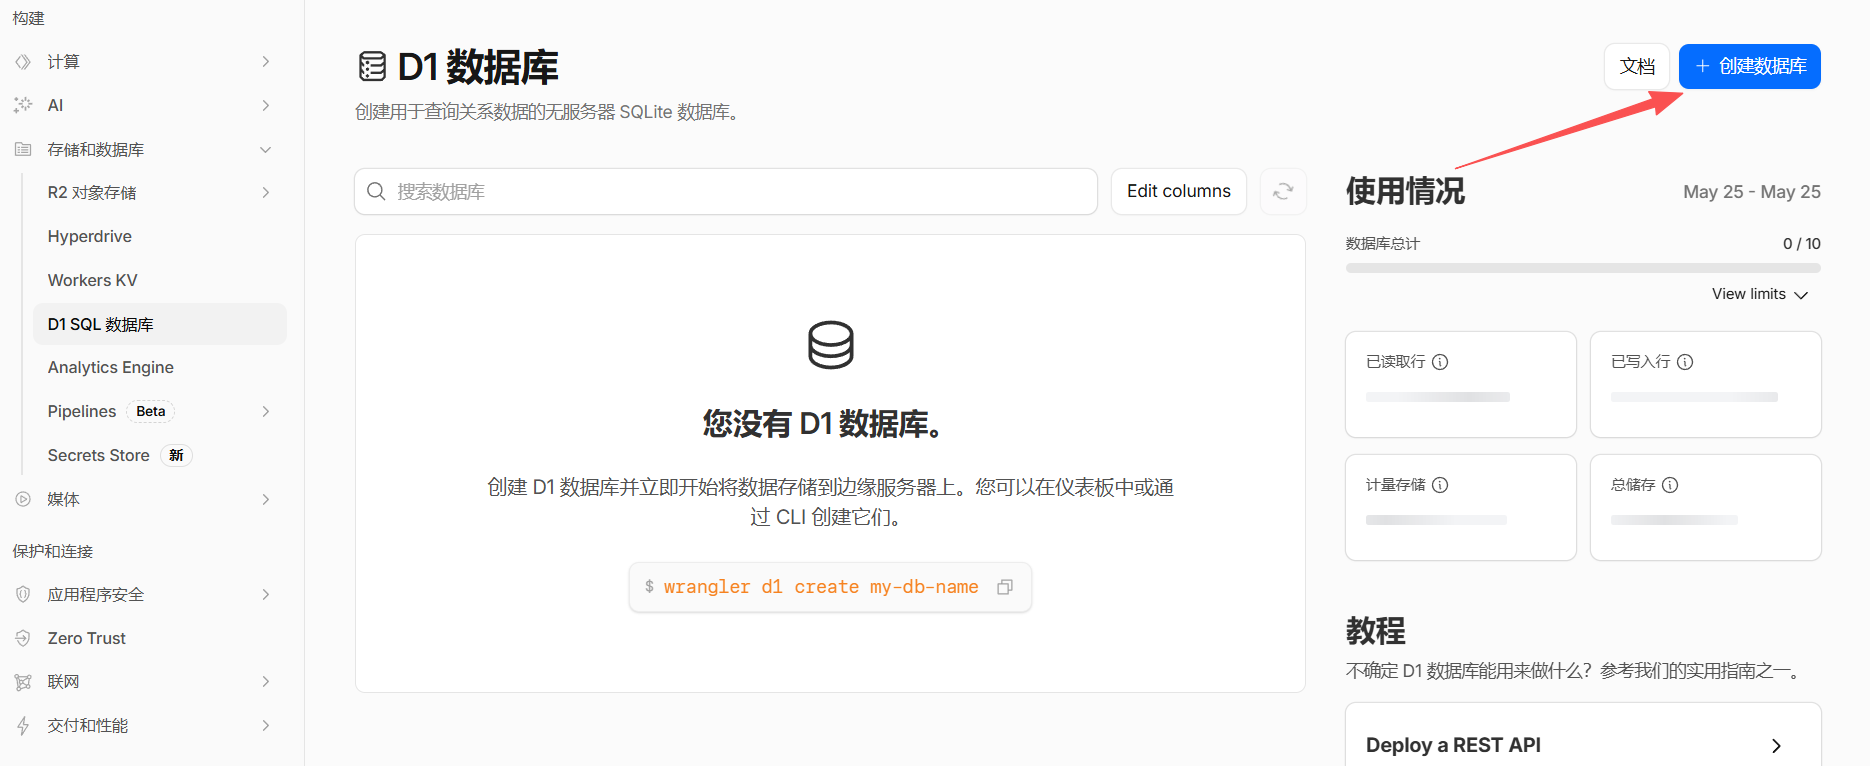
Task: Click info icon next to 总储存
Action: click(x=1670, y=485)
